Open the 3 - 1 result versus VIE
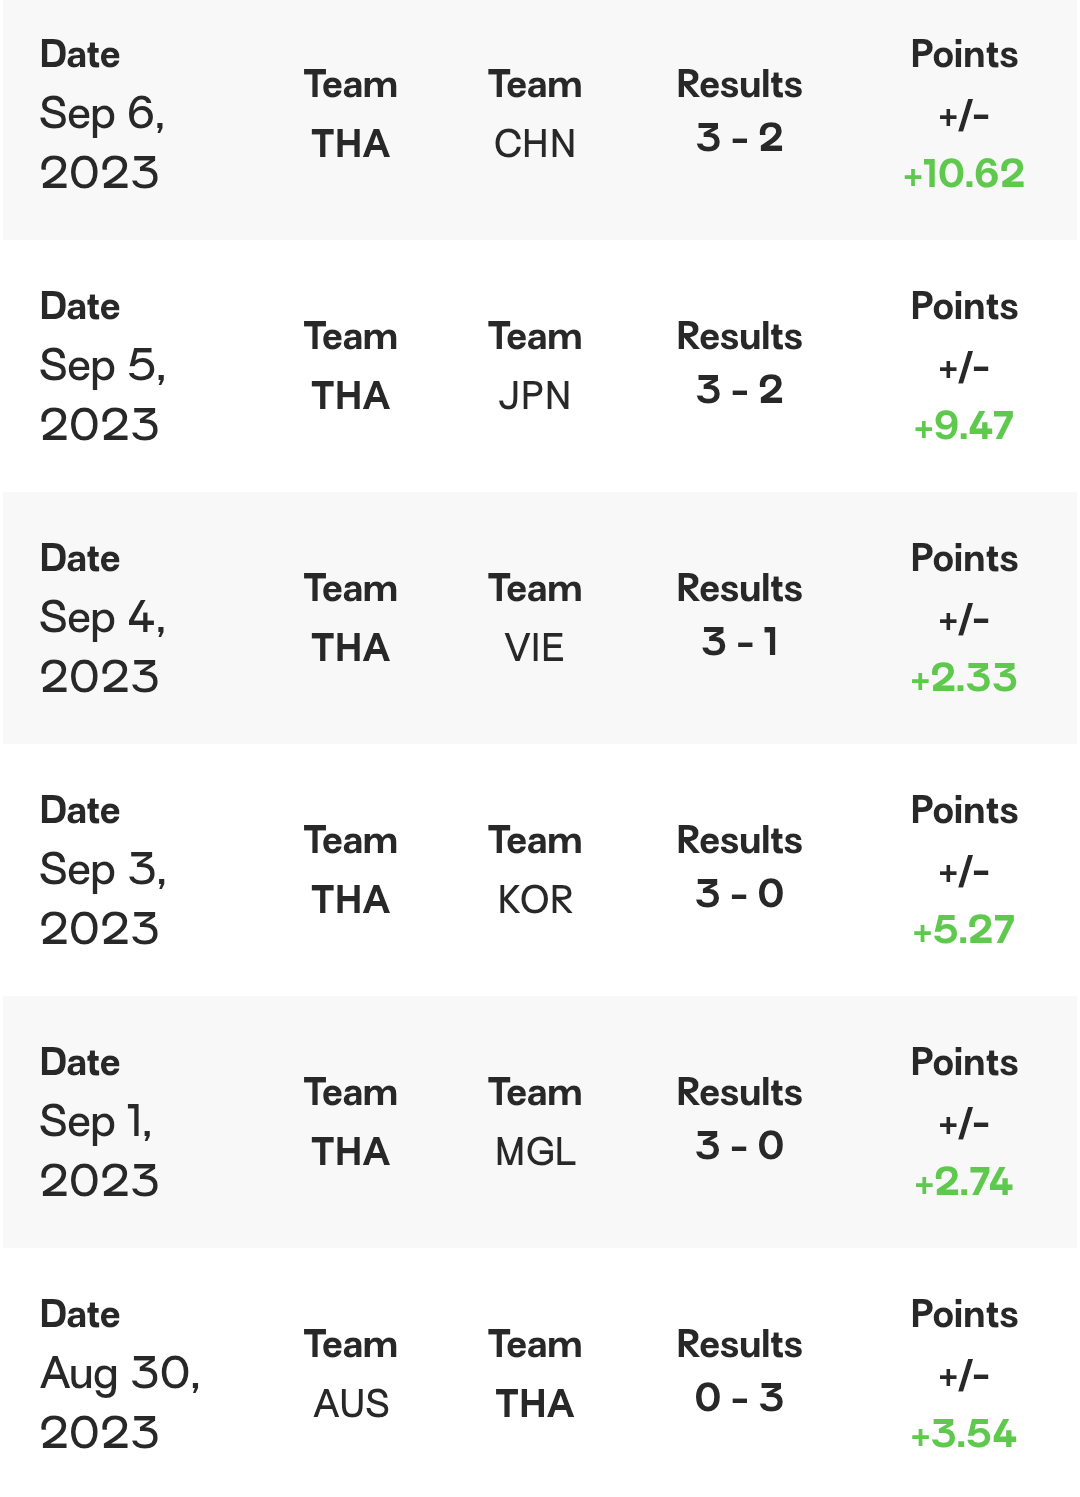Image resolution: width=1080 pixels, height=1497 pixels. click(739, 642)
